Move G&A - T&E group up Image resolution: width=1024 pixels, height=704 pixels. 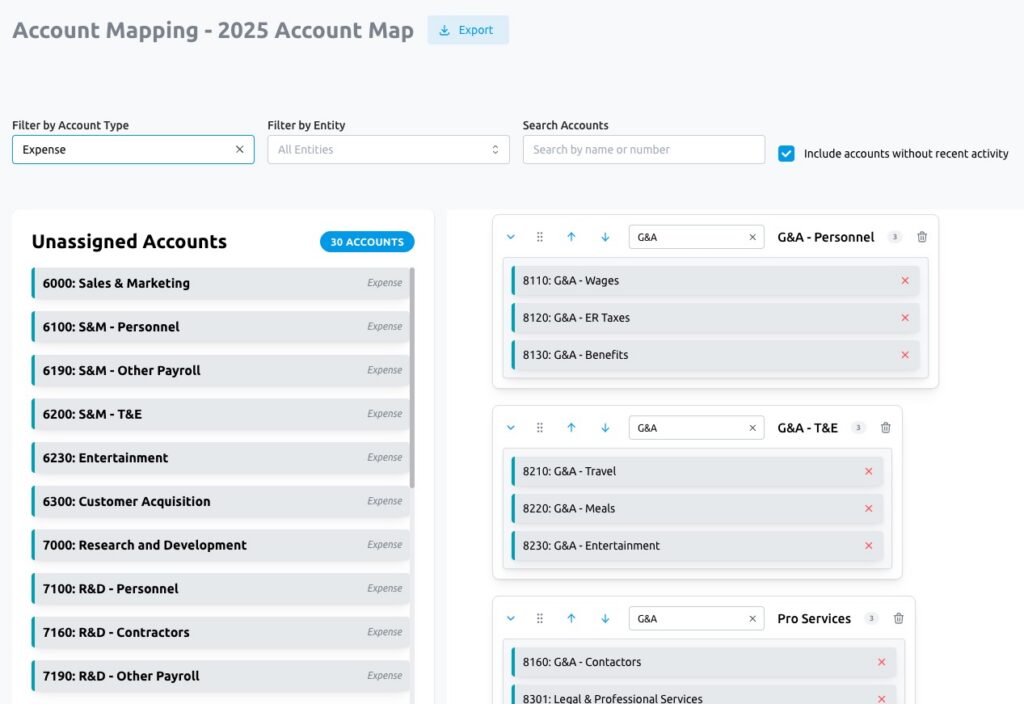(x=571, y=428)
